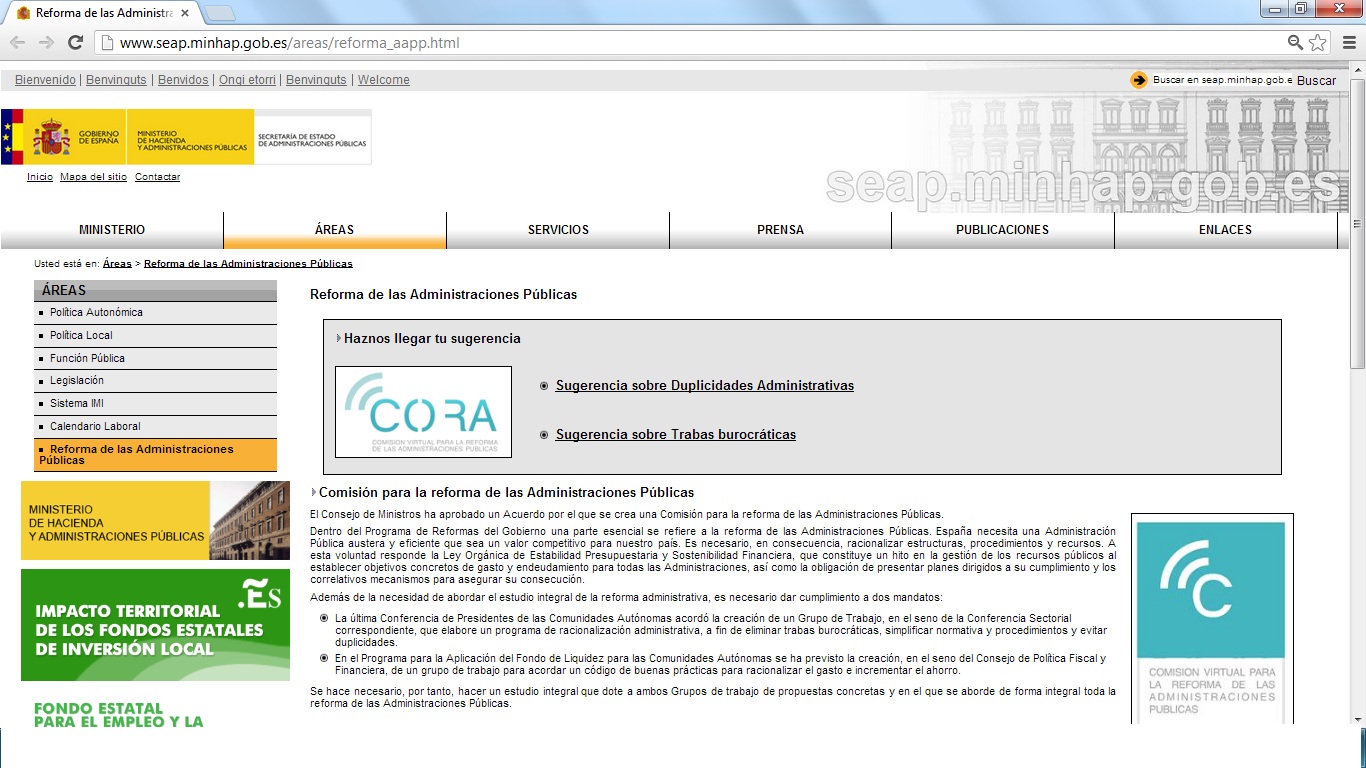Select Función Pública in the sidebar

point(87,358)
